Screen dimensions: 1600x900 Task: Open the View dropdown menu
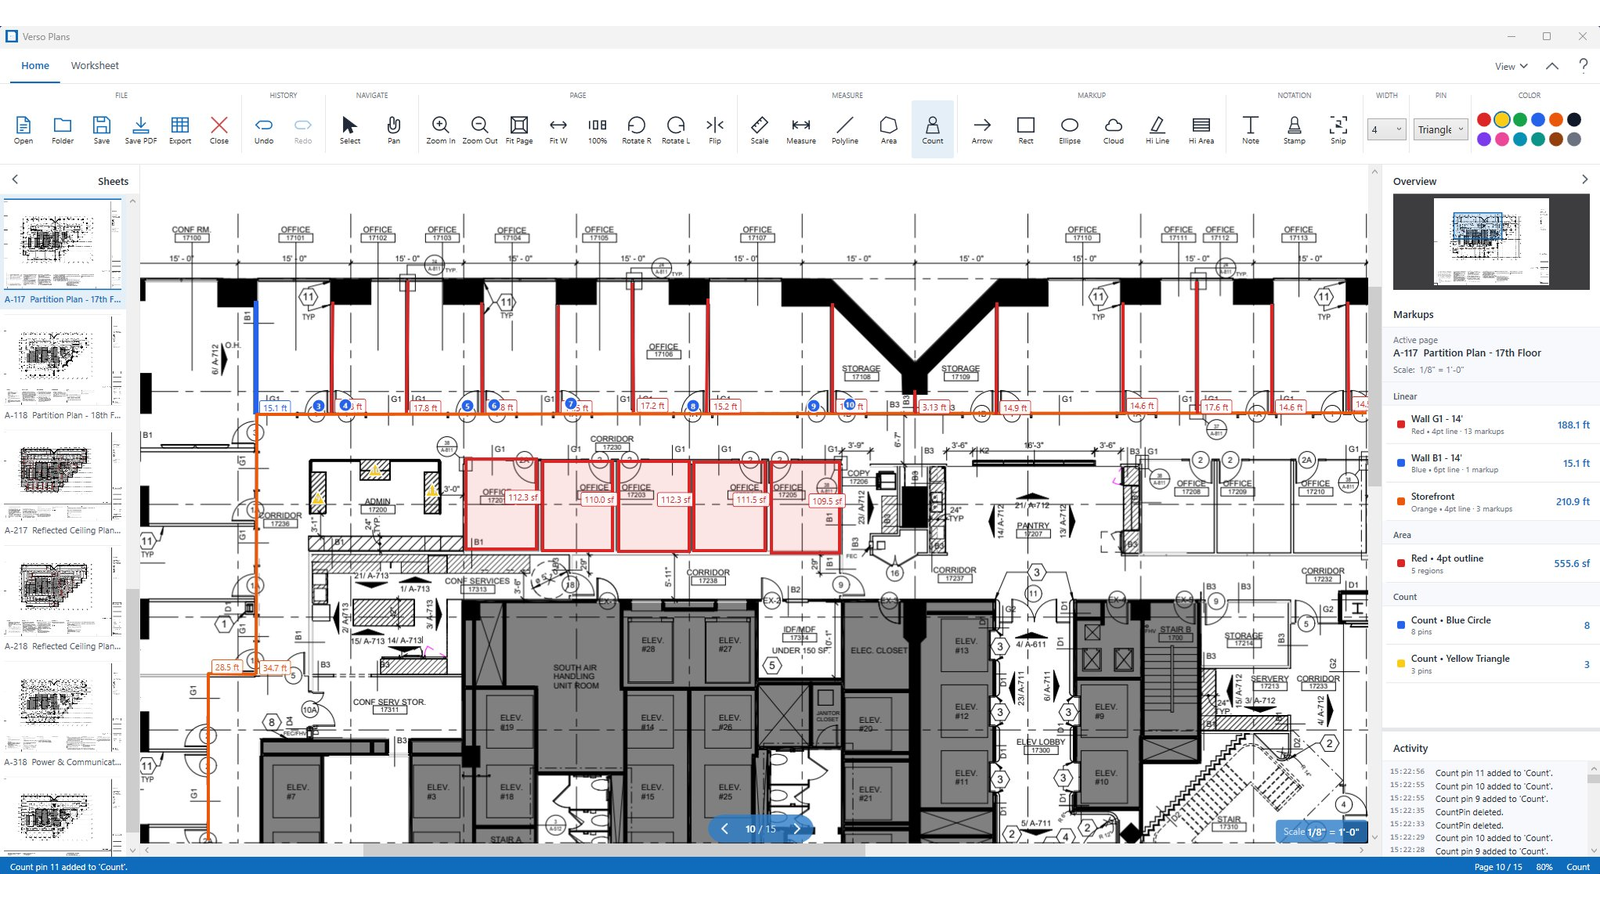[x=1511, y=66]
